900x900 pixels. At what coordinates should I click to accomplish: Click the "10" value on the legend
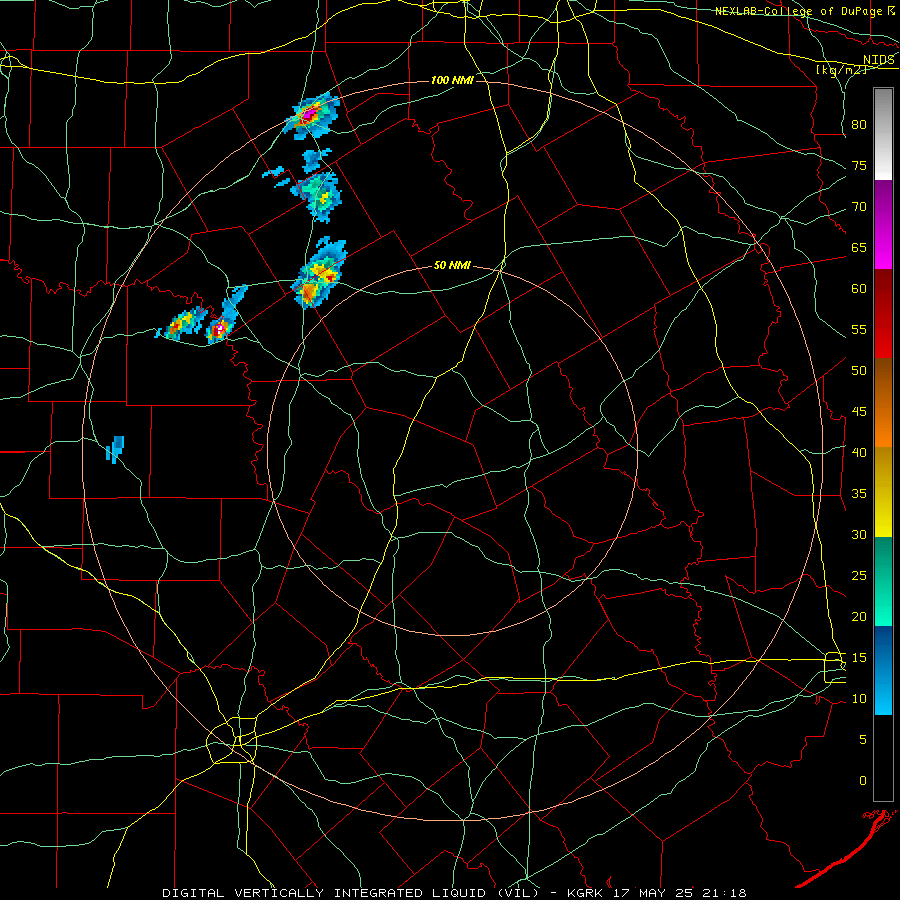click(x=859, y=699)
